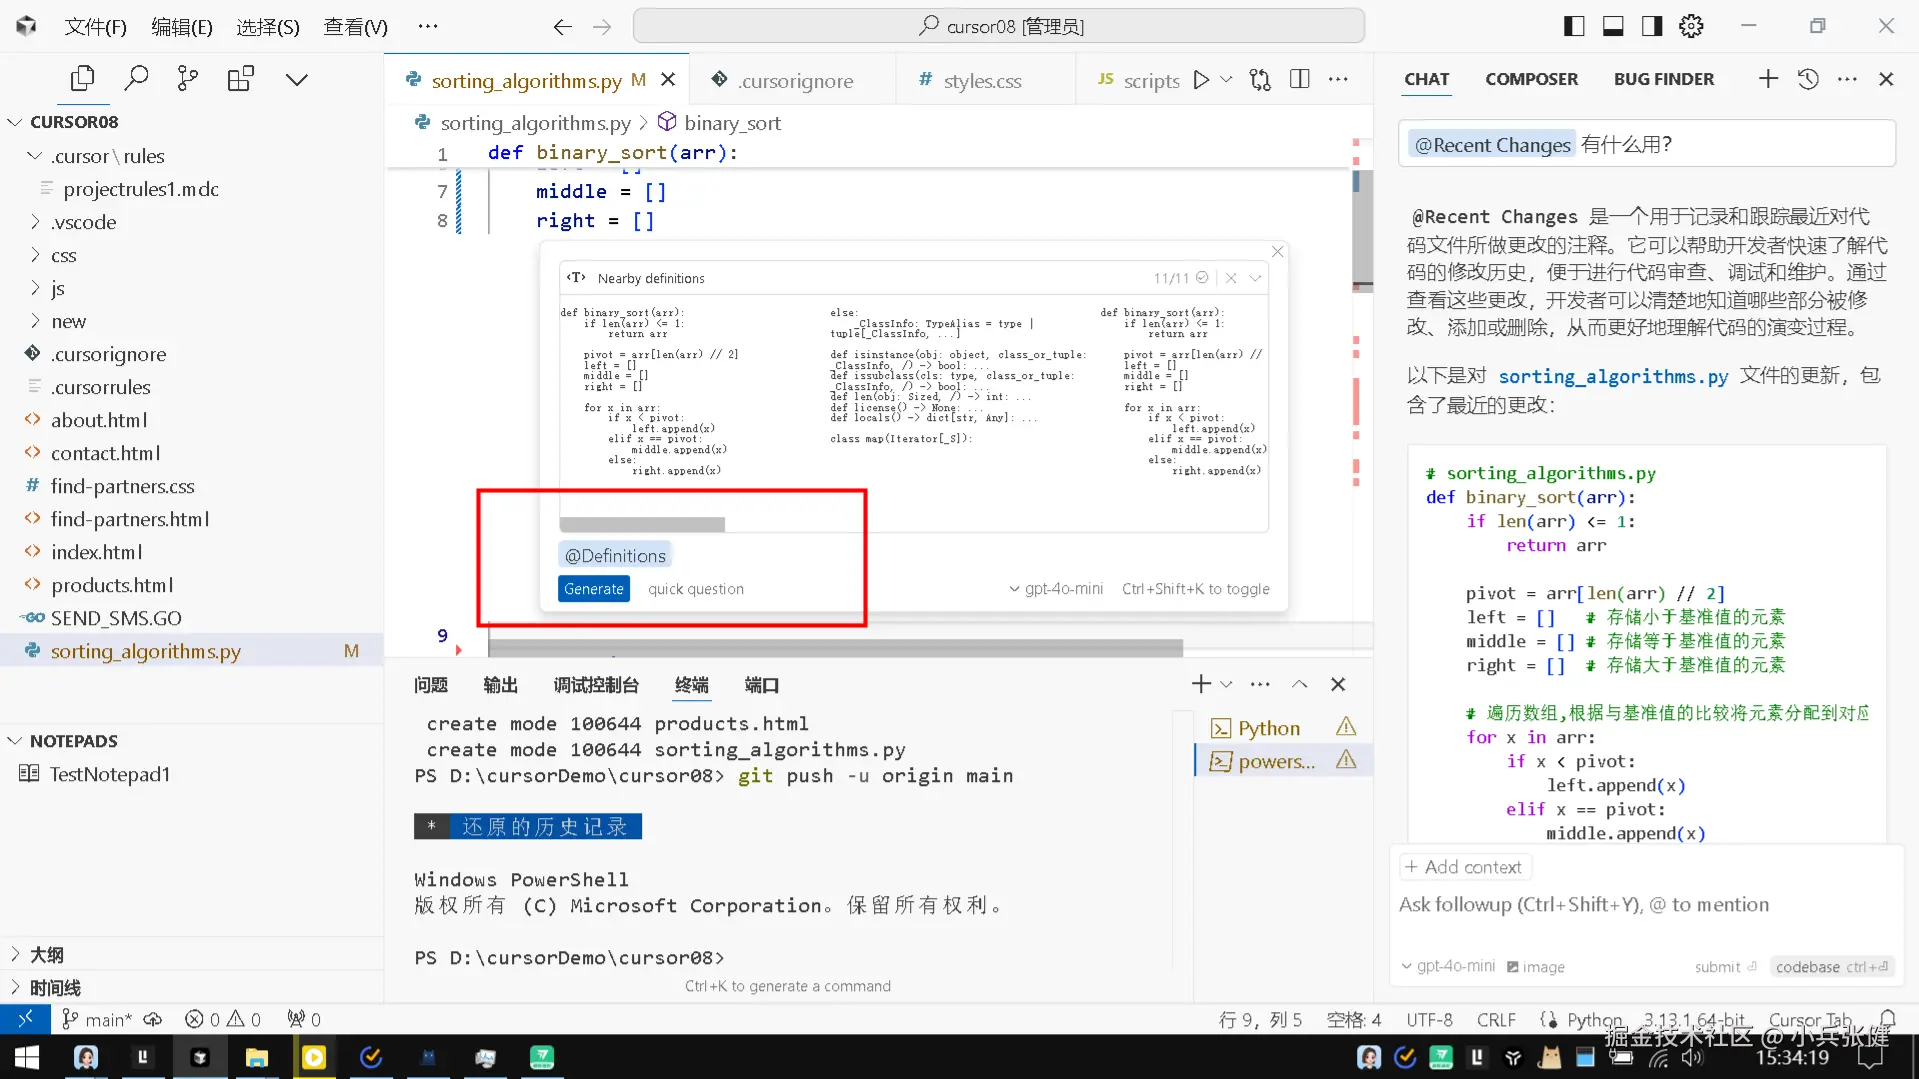This screenshot has width=1919, height=1079.
Task: Maximize the terminal panel size
Action: (1299, 684)
